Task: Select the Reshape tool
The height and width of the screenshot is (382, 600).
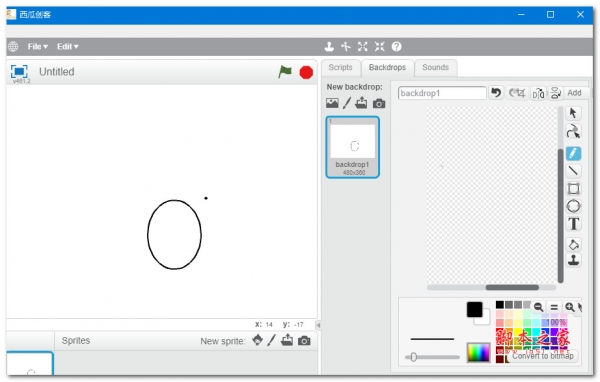Action: pos(573,131)
